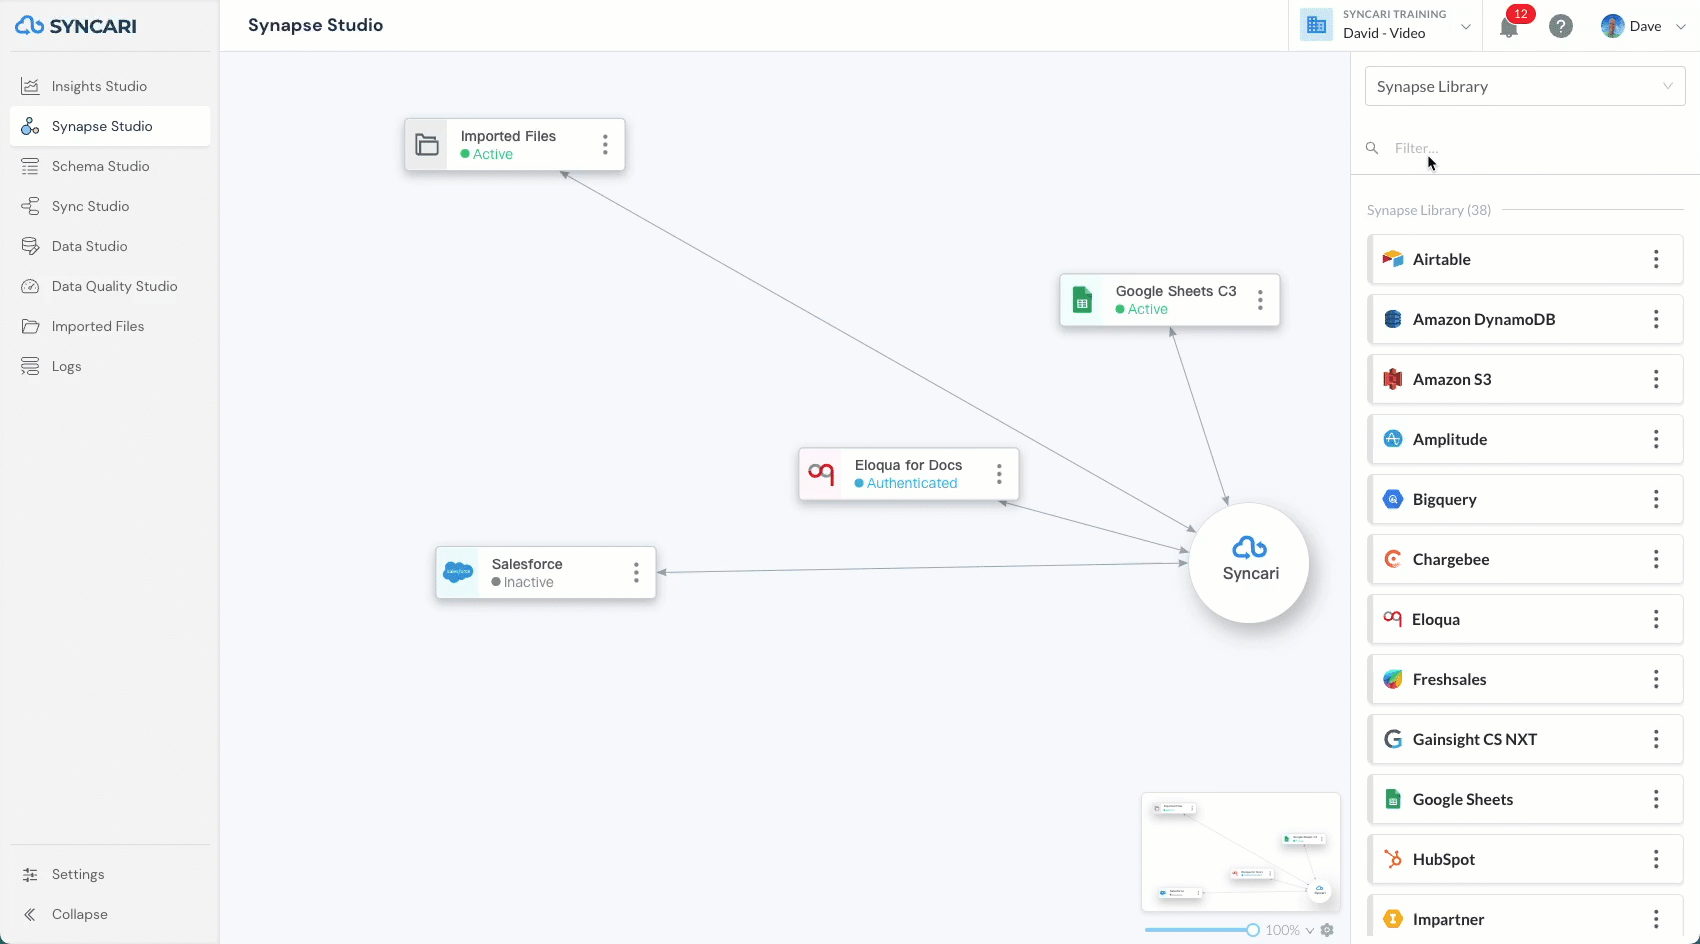The height and width of the screenshot is (944, 1700).
Task: Click the folder icon on Imported Files node
Action: (427, 145)
